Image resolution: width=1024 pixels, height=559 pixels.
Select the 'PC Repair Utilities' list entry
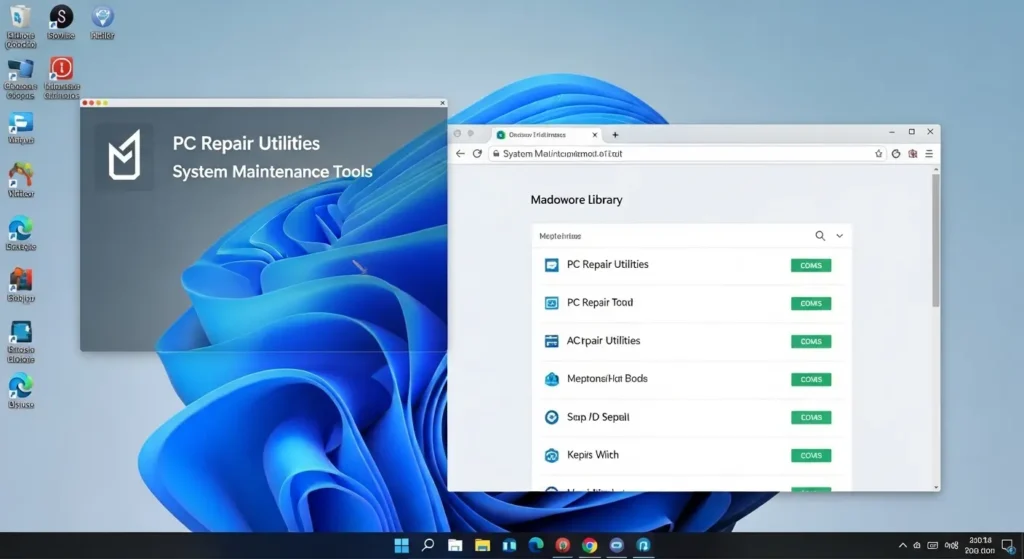coord(692,264)
